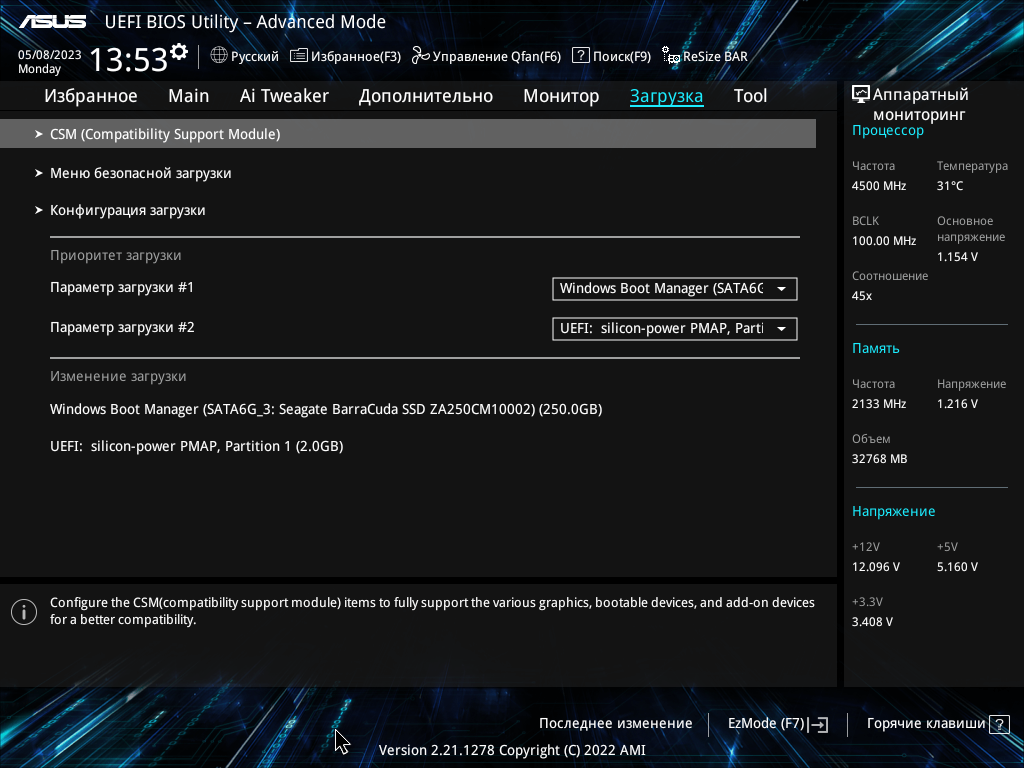Viewport: 1024px width, 768px height.
Task: Select UEFI silicon-power PMAP boot override
Action: point(197,446)
